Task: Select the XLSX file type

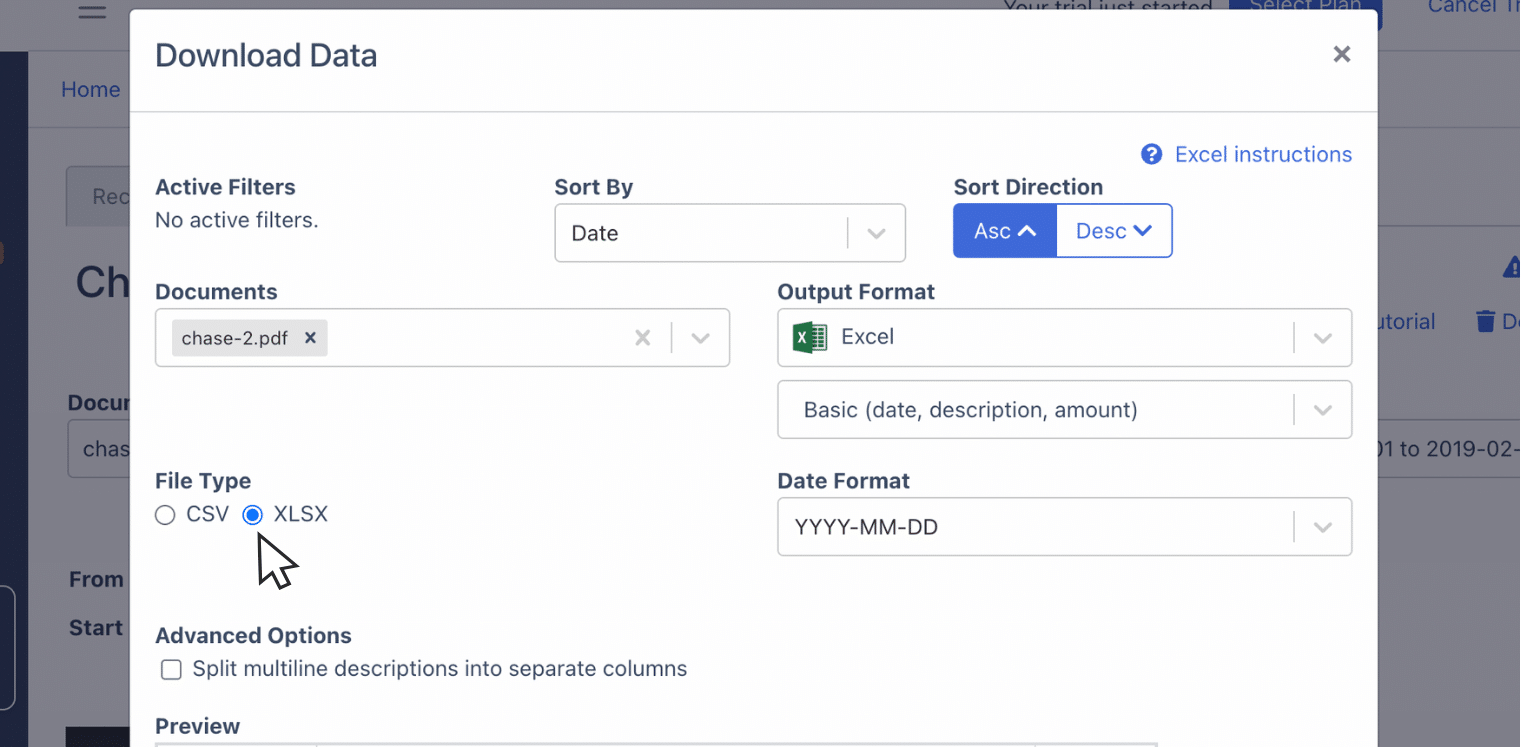Action: [252, 515]
